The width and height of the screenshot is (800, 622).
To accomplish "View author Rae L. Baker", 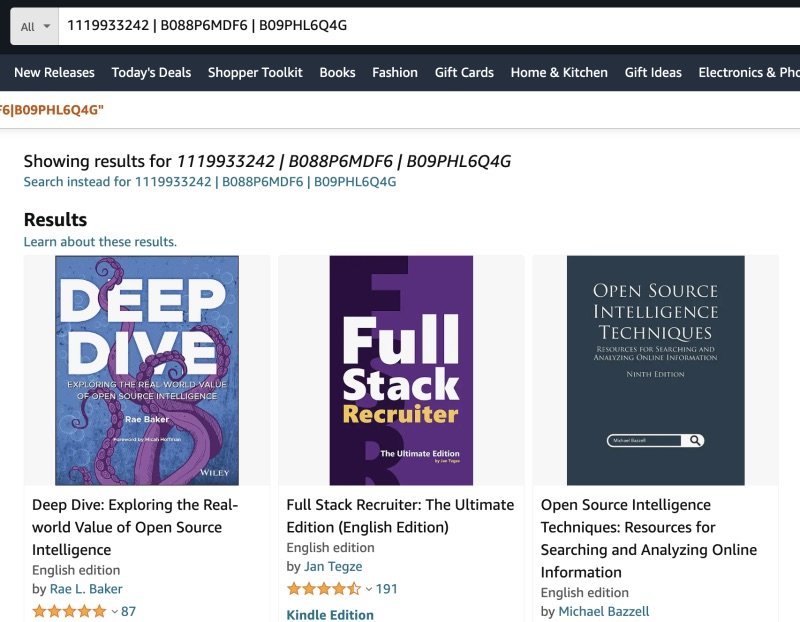I will point(86,589).
